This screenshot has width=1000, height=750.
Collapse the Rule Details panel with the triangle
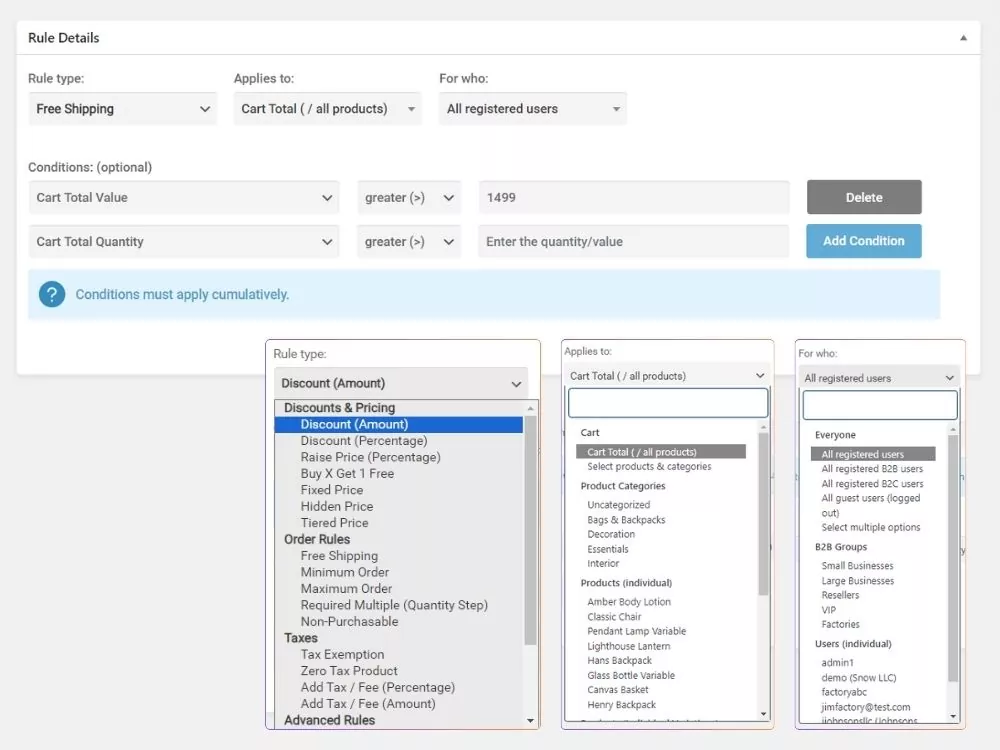(x=963, y=38)
